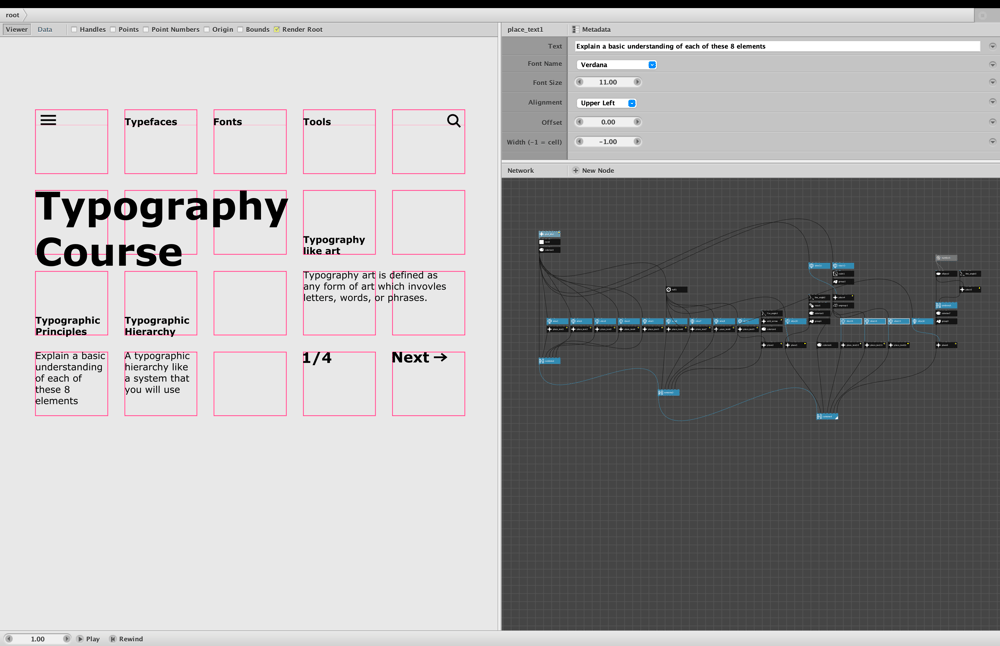Click the Rewind icon at bottom
Image resolution: width=1000 pixels, height=646 pixels.
(113, 638)
